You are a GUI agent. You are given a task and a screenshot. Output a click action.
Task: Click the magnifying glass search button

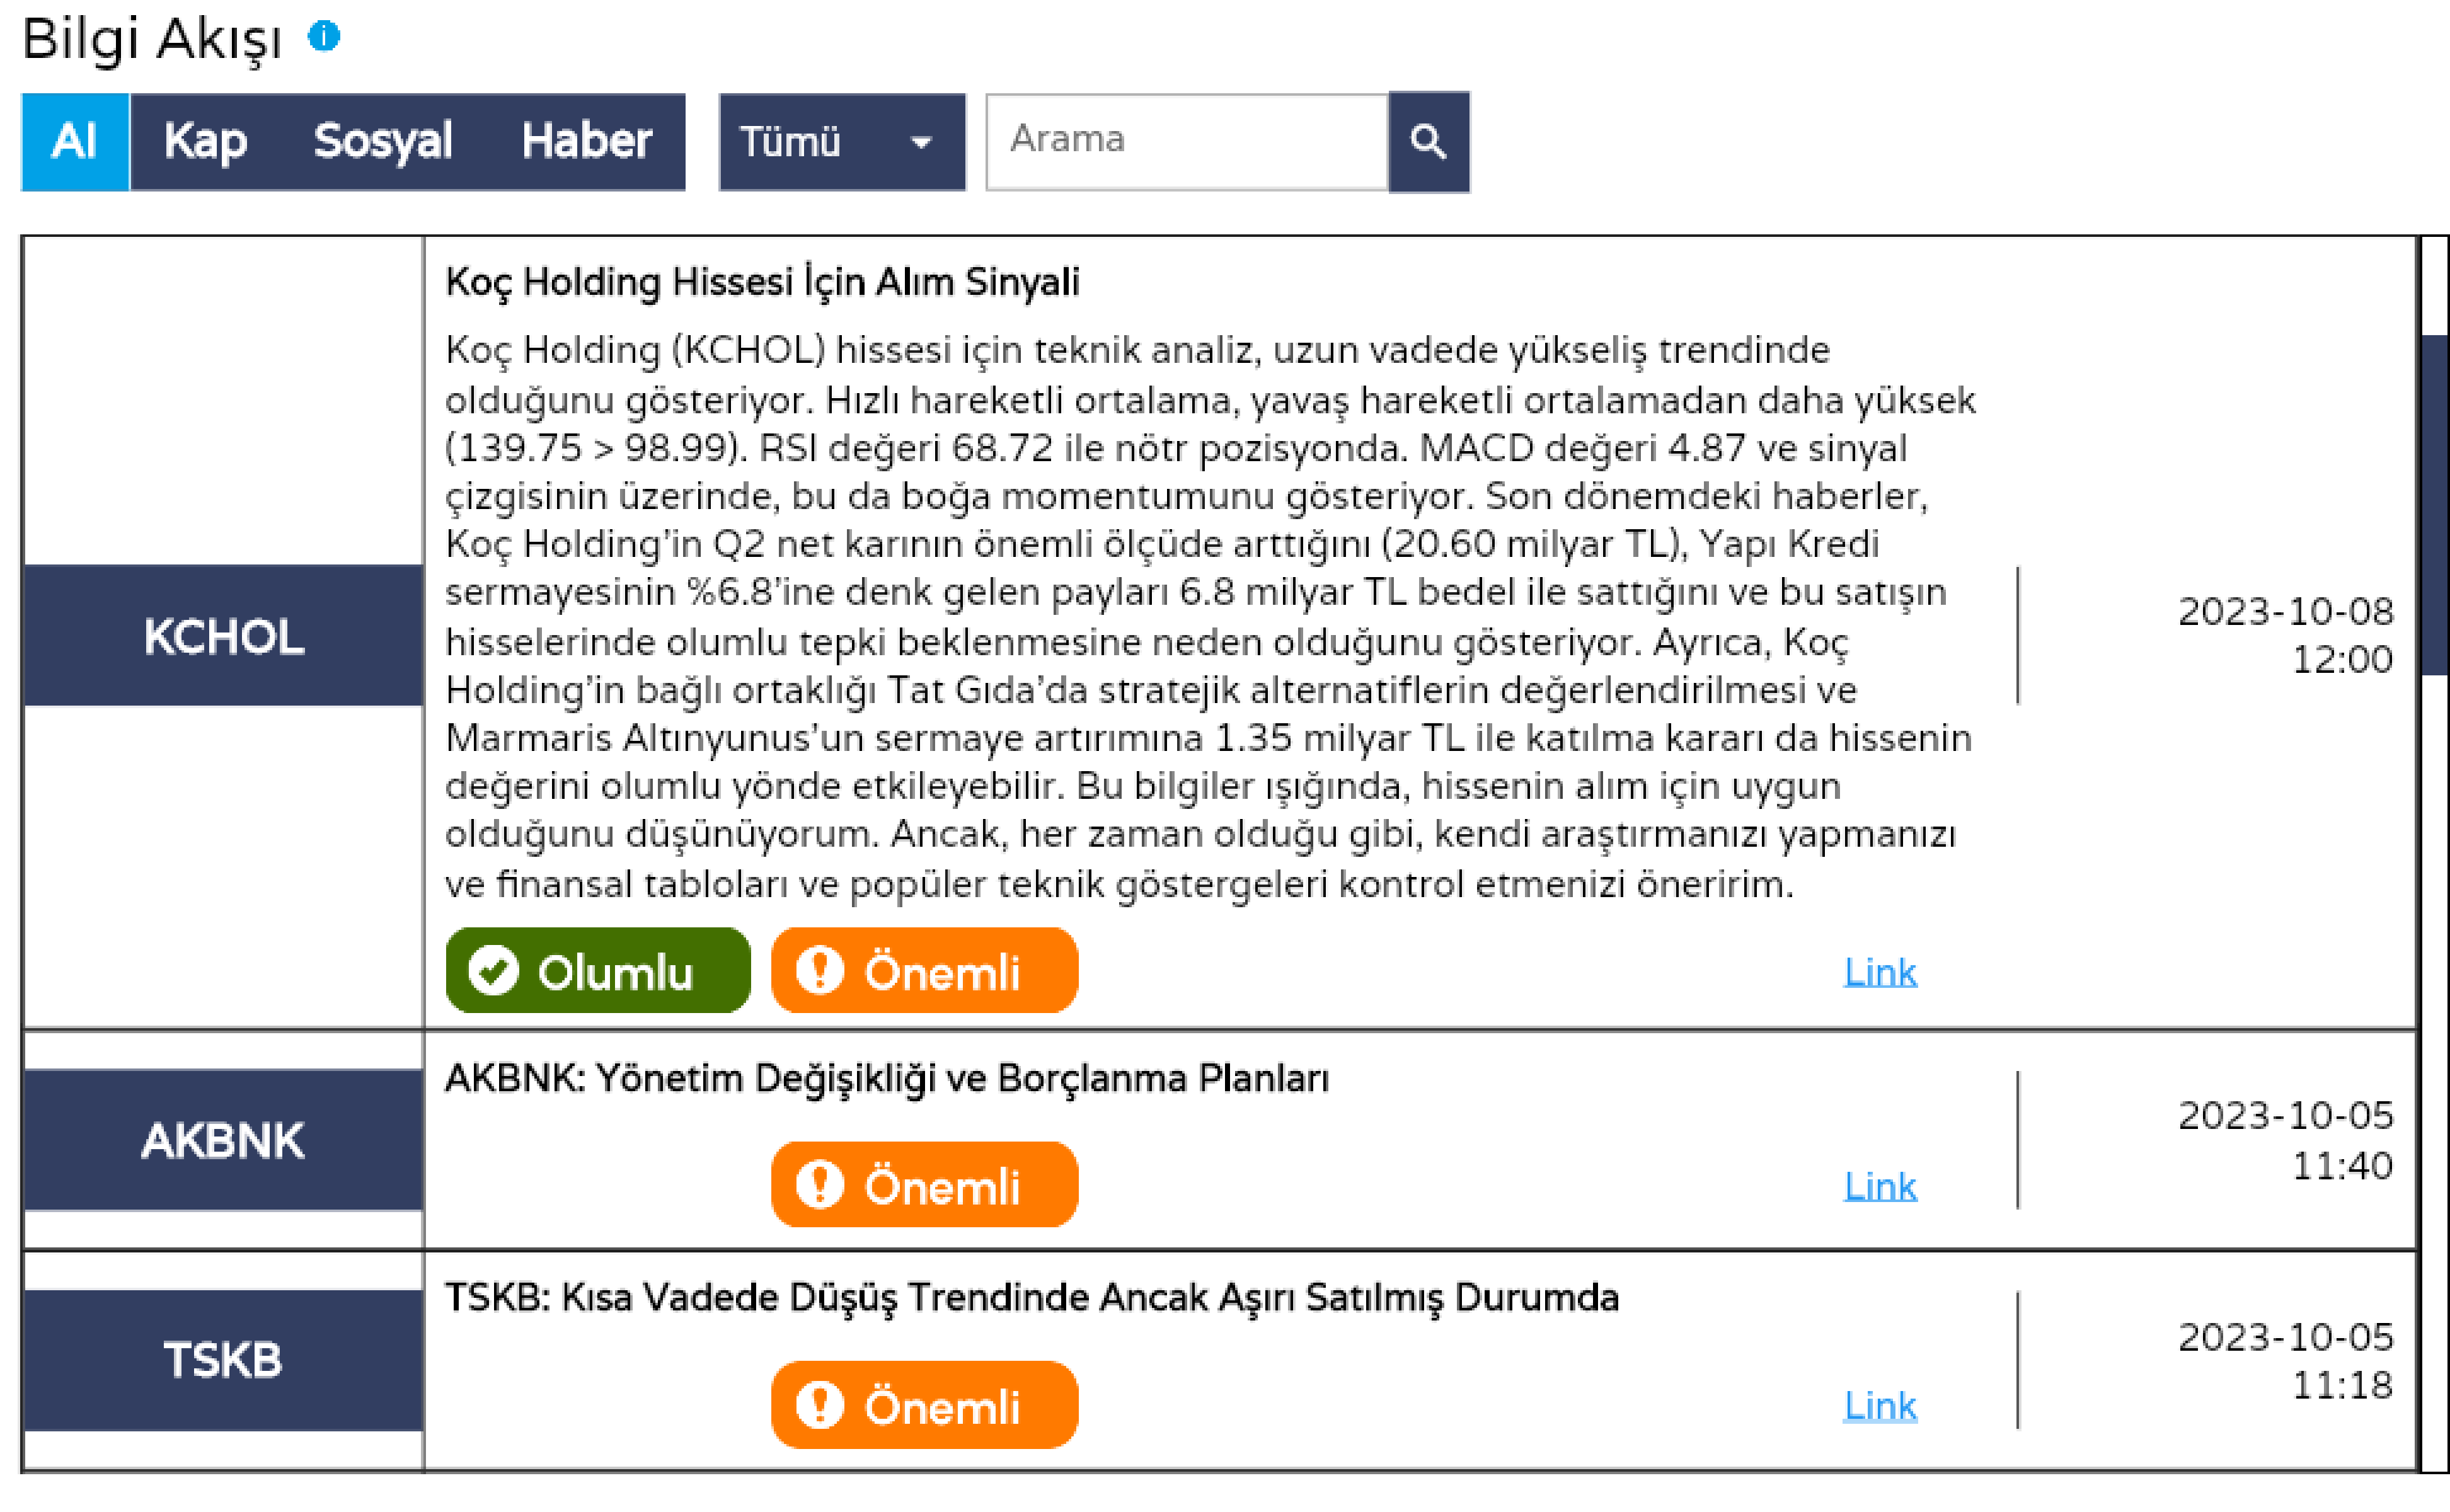pos(1428,142)
